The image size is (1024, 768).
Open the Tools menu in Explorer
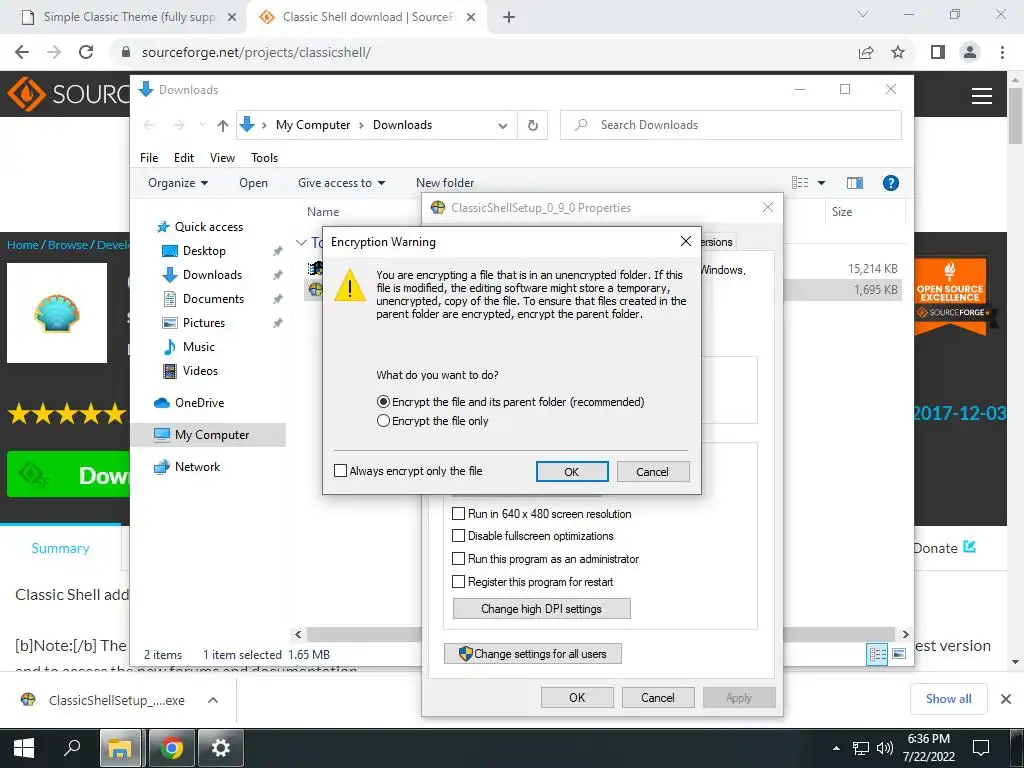264,157
